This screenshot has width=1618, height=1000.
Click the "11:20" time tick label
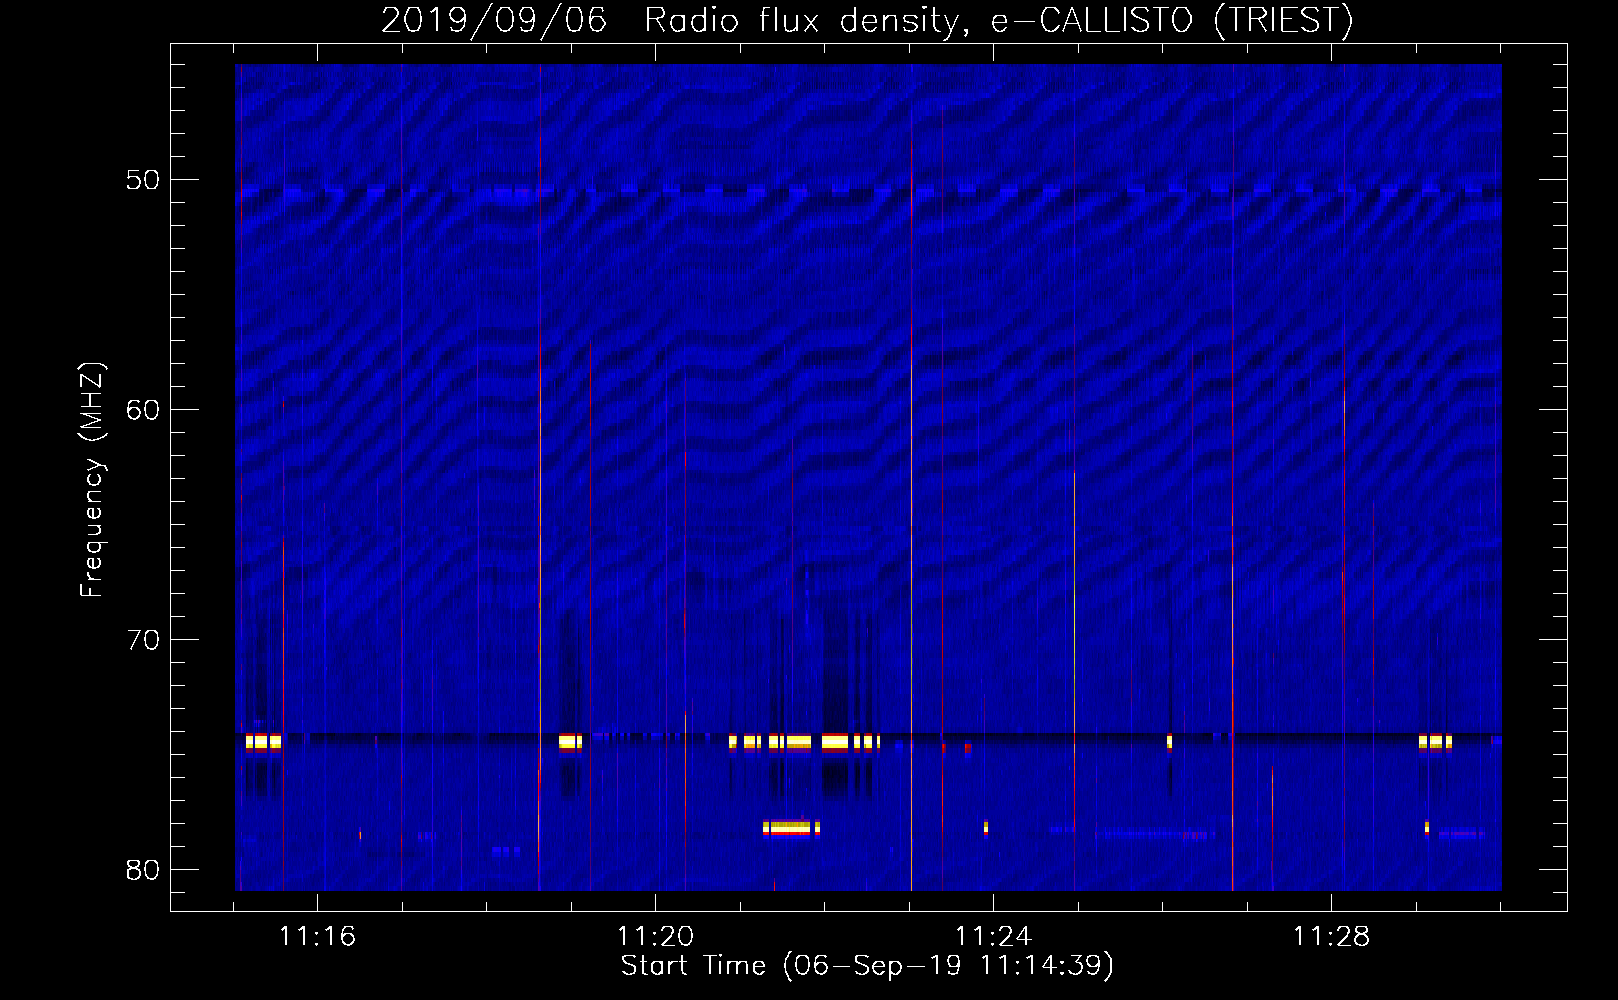click(x=655, y=936)
